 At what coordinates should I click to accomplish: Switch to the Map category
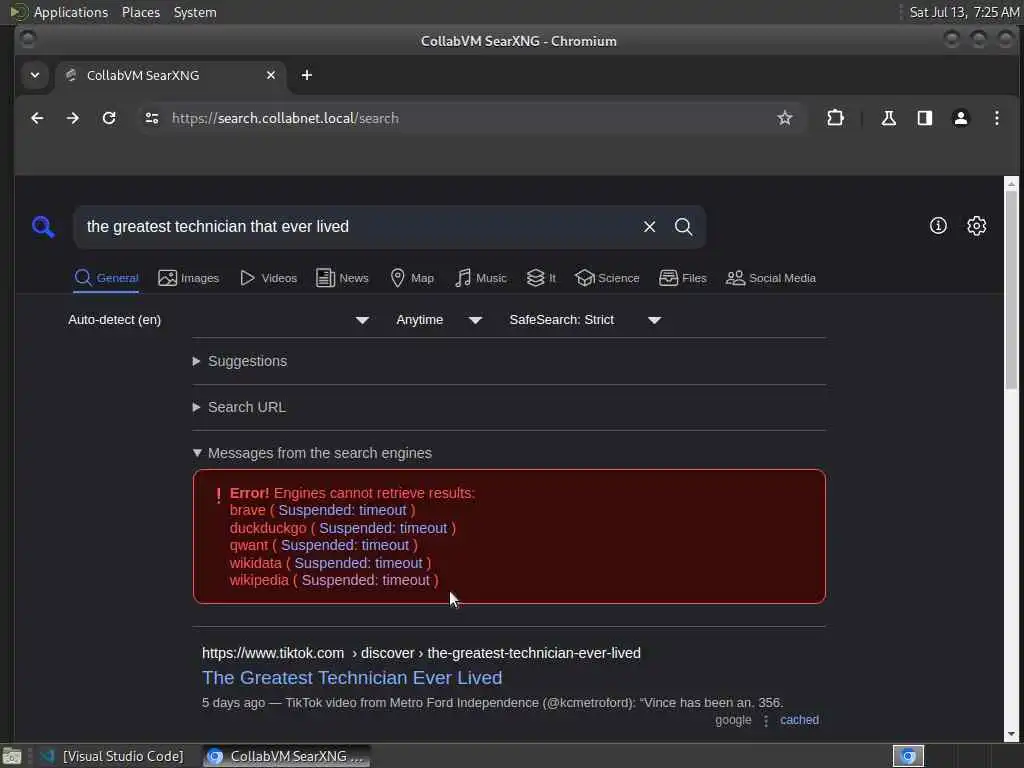click(x=412, y=278)
